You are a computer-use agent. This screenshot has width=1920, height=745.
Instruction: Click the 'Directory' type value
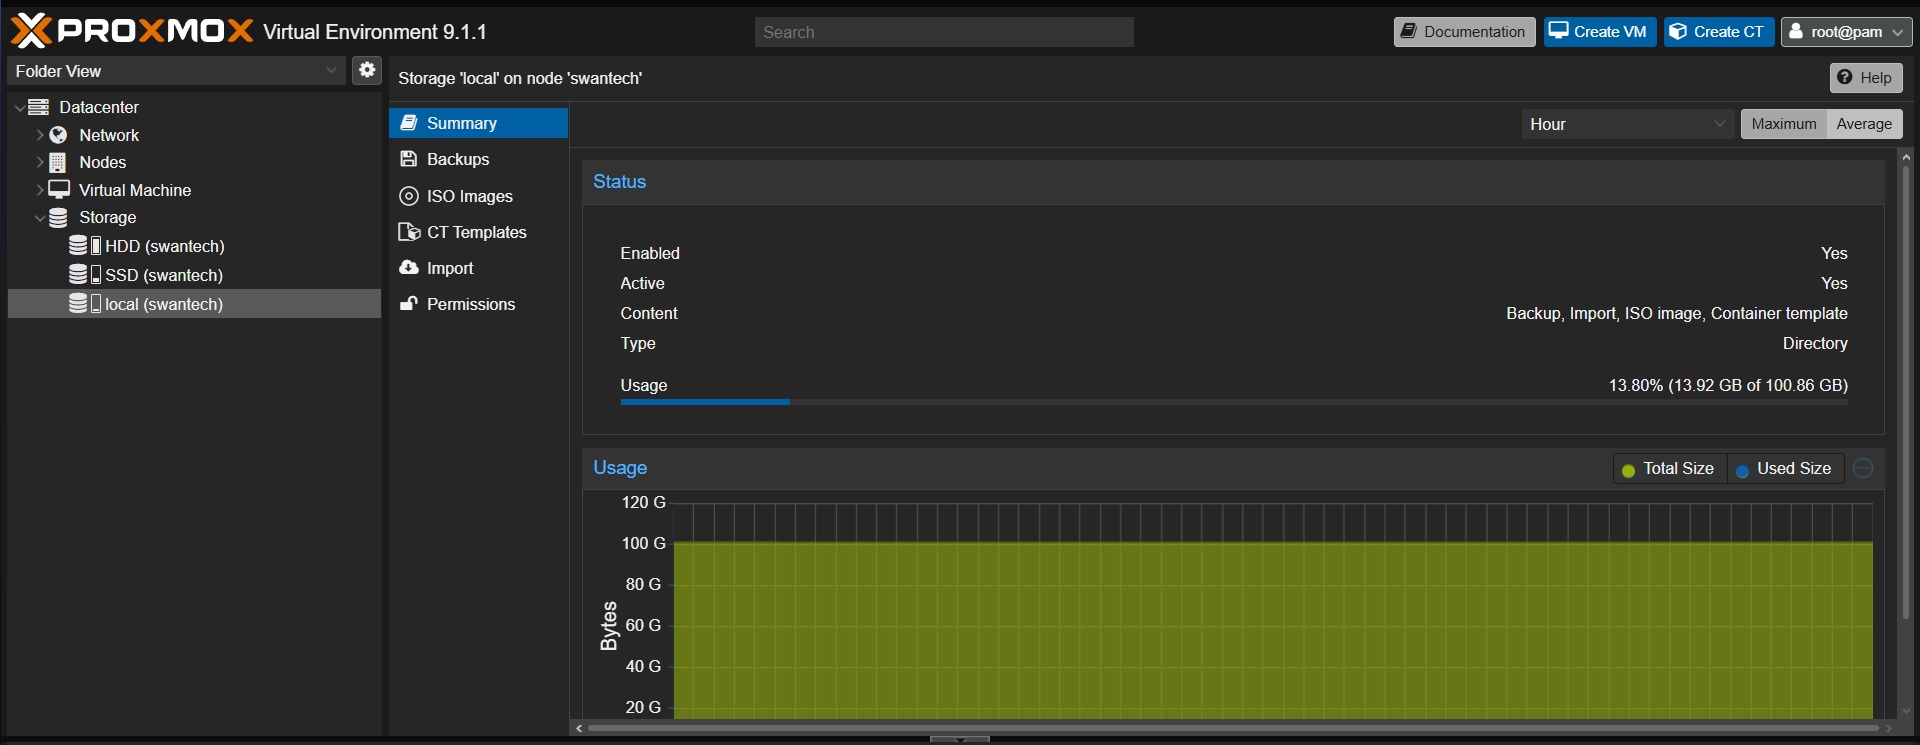click(x=1815, y=343)
